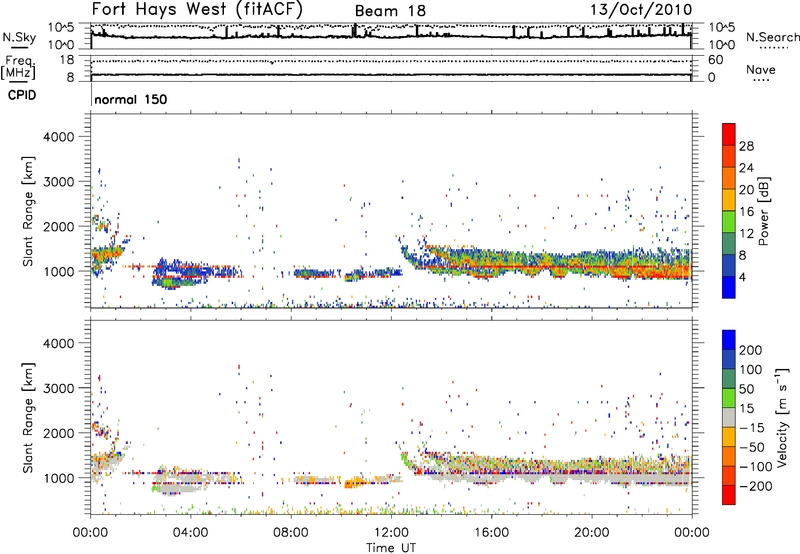The image size is (800, 554).
Task: Click the '08:00' time axis label
Action: pos(291,533)
